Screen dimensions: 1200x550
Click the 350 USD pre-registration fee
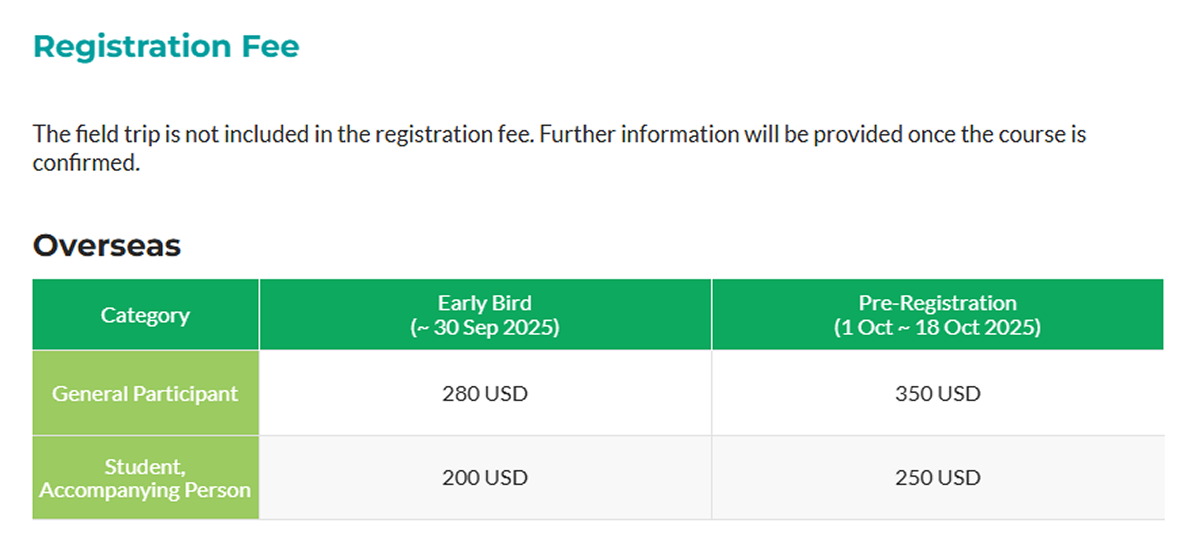point(938,394)
